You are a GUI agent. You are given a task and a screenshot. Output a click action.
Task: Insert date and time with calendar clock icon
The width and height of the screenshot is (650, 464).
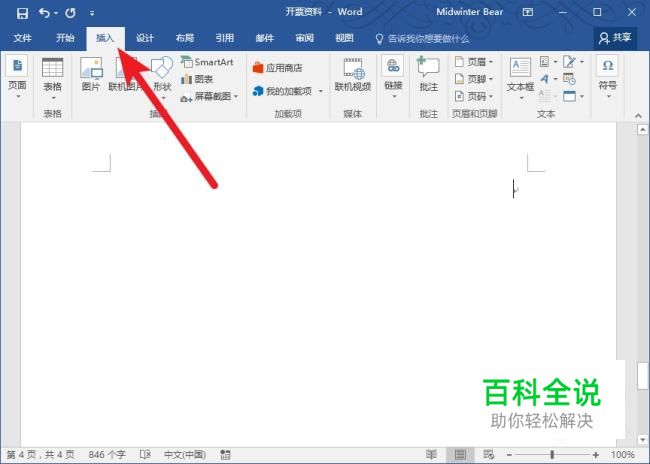[x=569, y=79]
